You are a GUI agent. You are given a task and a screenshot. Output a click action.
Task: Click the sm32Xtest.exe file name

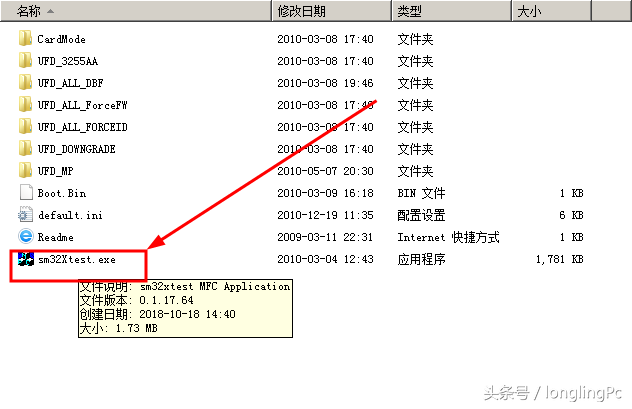point(77,260)
